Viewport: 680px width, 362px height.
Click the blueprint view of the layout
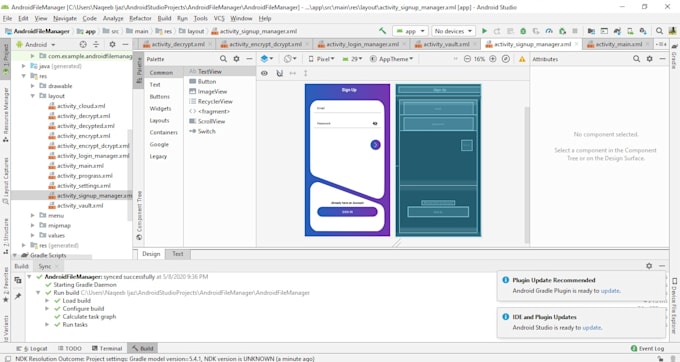coord(438,160)
